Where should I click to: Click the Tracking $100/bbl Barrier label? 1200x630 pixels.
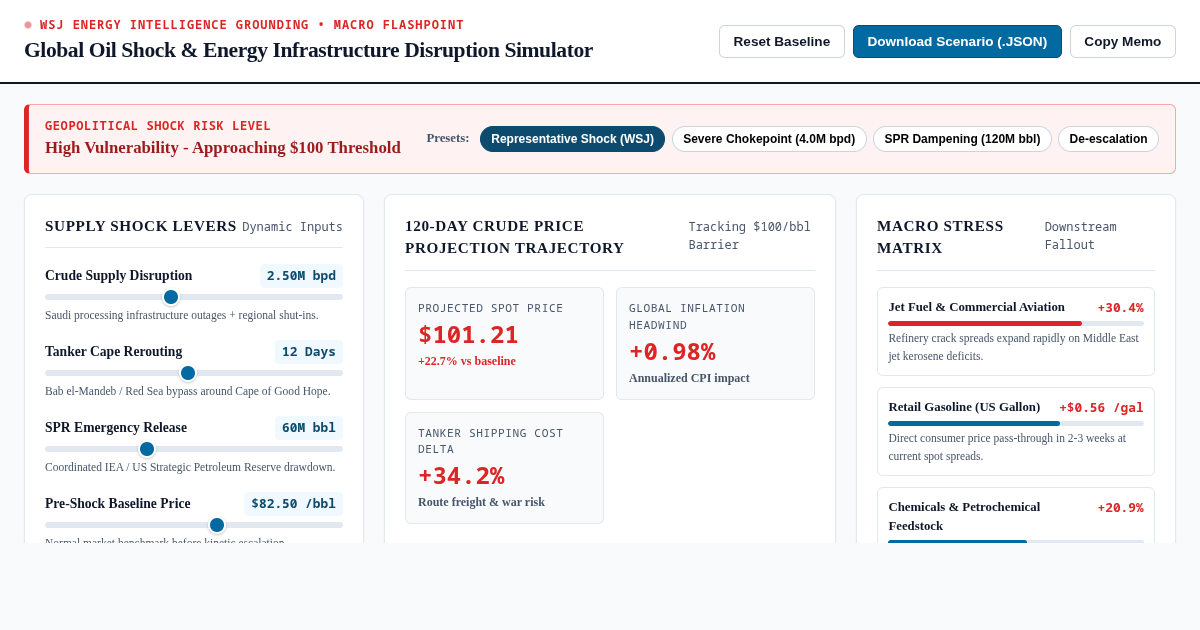pyautogui.click(x=750, y=236)
